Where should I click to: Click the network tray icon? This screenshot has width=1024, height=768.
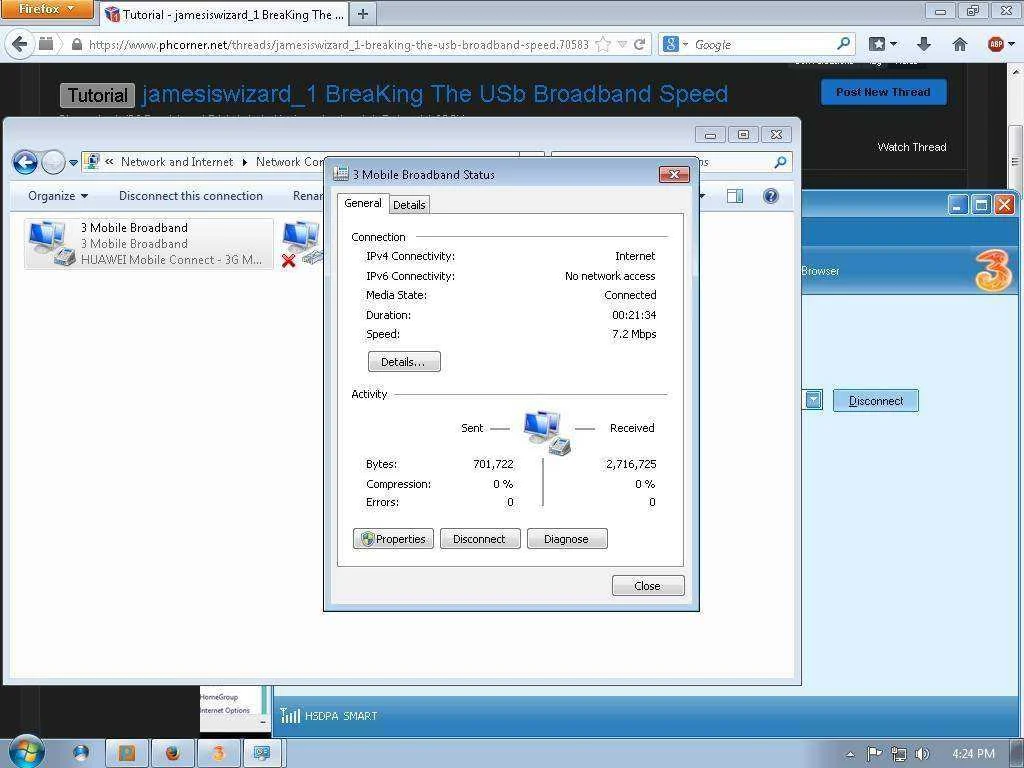(x=899, y=754)
